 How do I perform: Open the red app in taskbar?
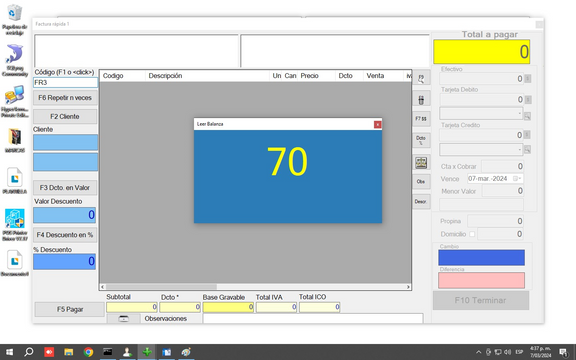click(49, 352)
